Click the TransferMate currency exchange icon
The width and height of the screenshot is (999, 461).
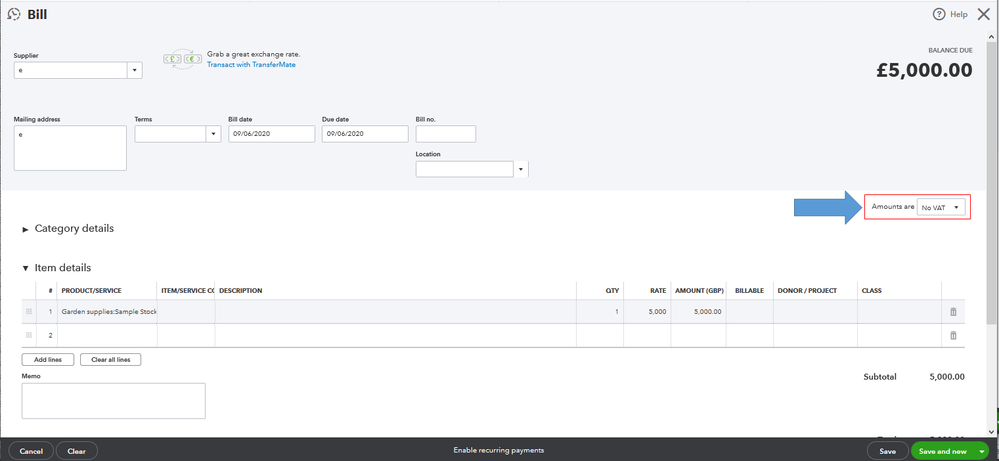click(182, 59)
